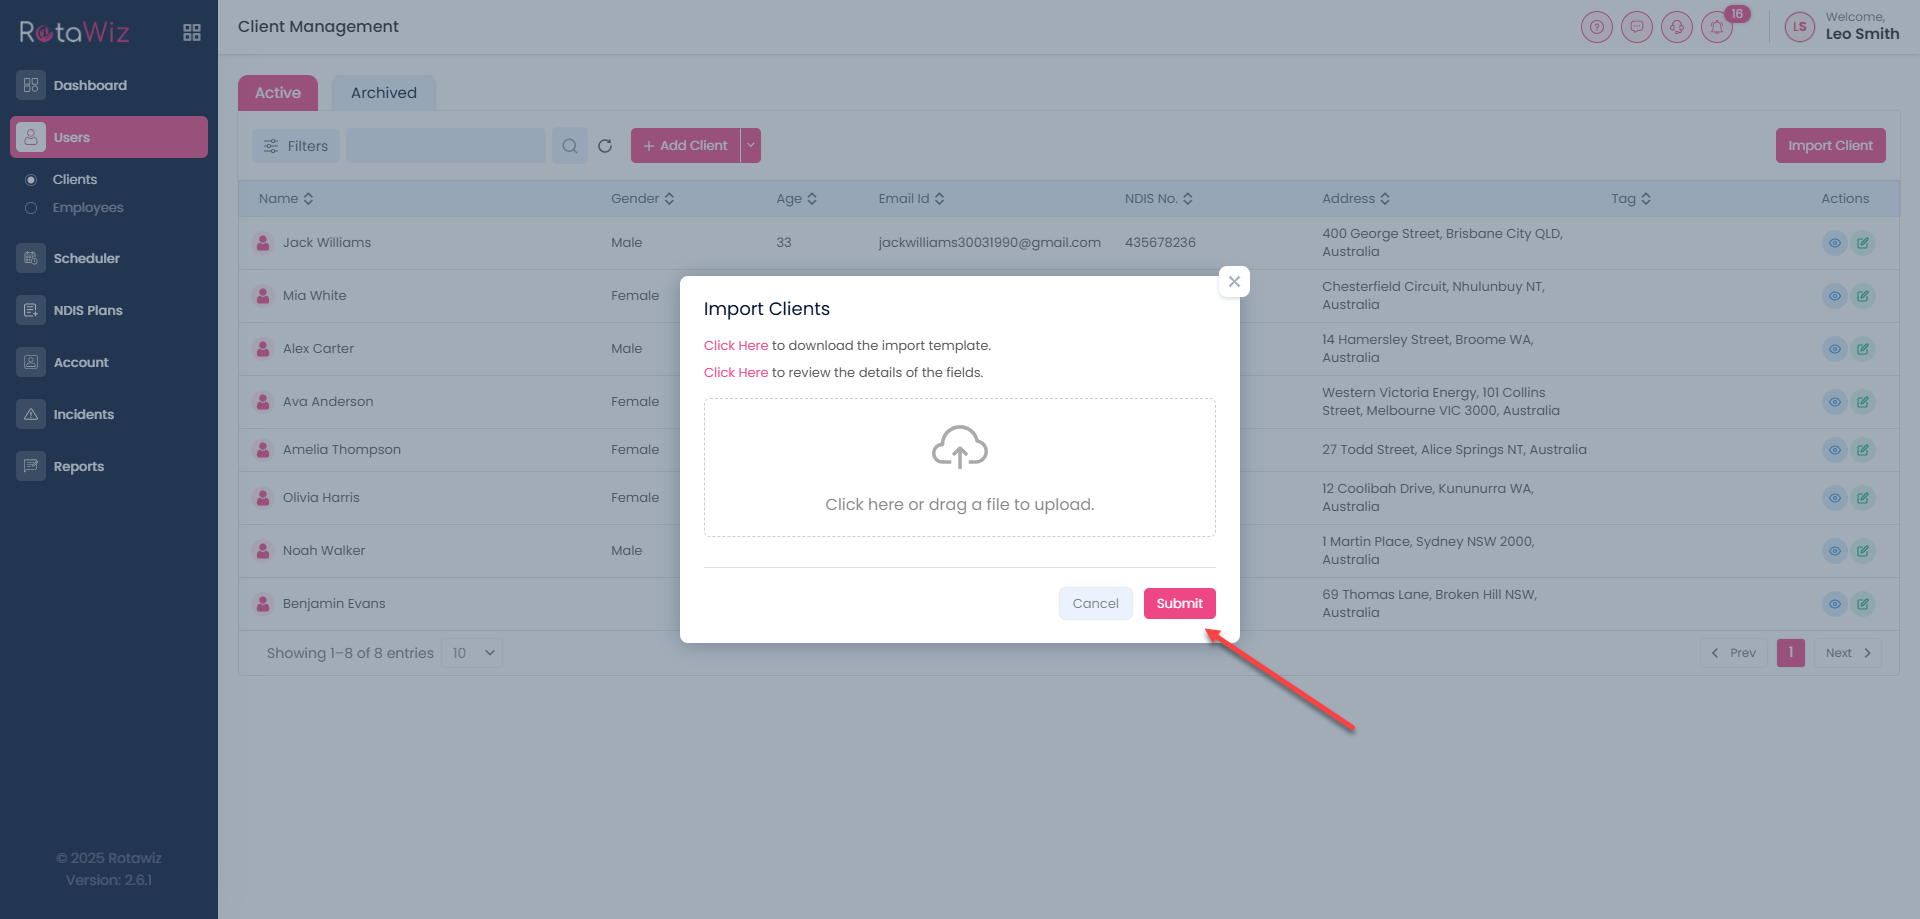The image size is (1920, 919).
Task: Open the entries per page dropdown
Action: (472, 653)
